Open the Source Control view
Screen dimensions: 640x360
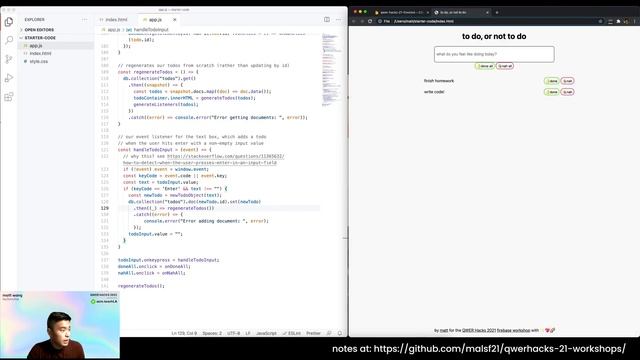pyautogui.click(x=9, y=59)
